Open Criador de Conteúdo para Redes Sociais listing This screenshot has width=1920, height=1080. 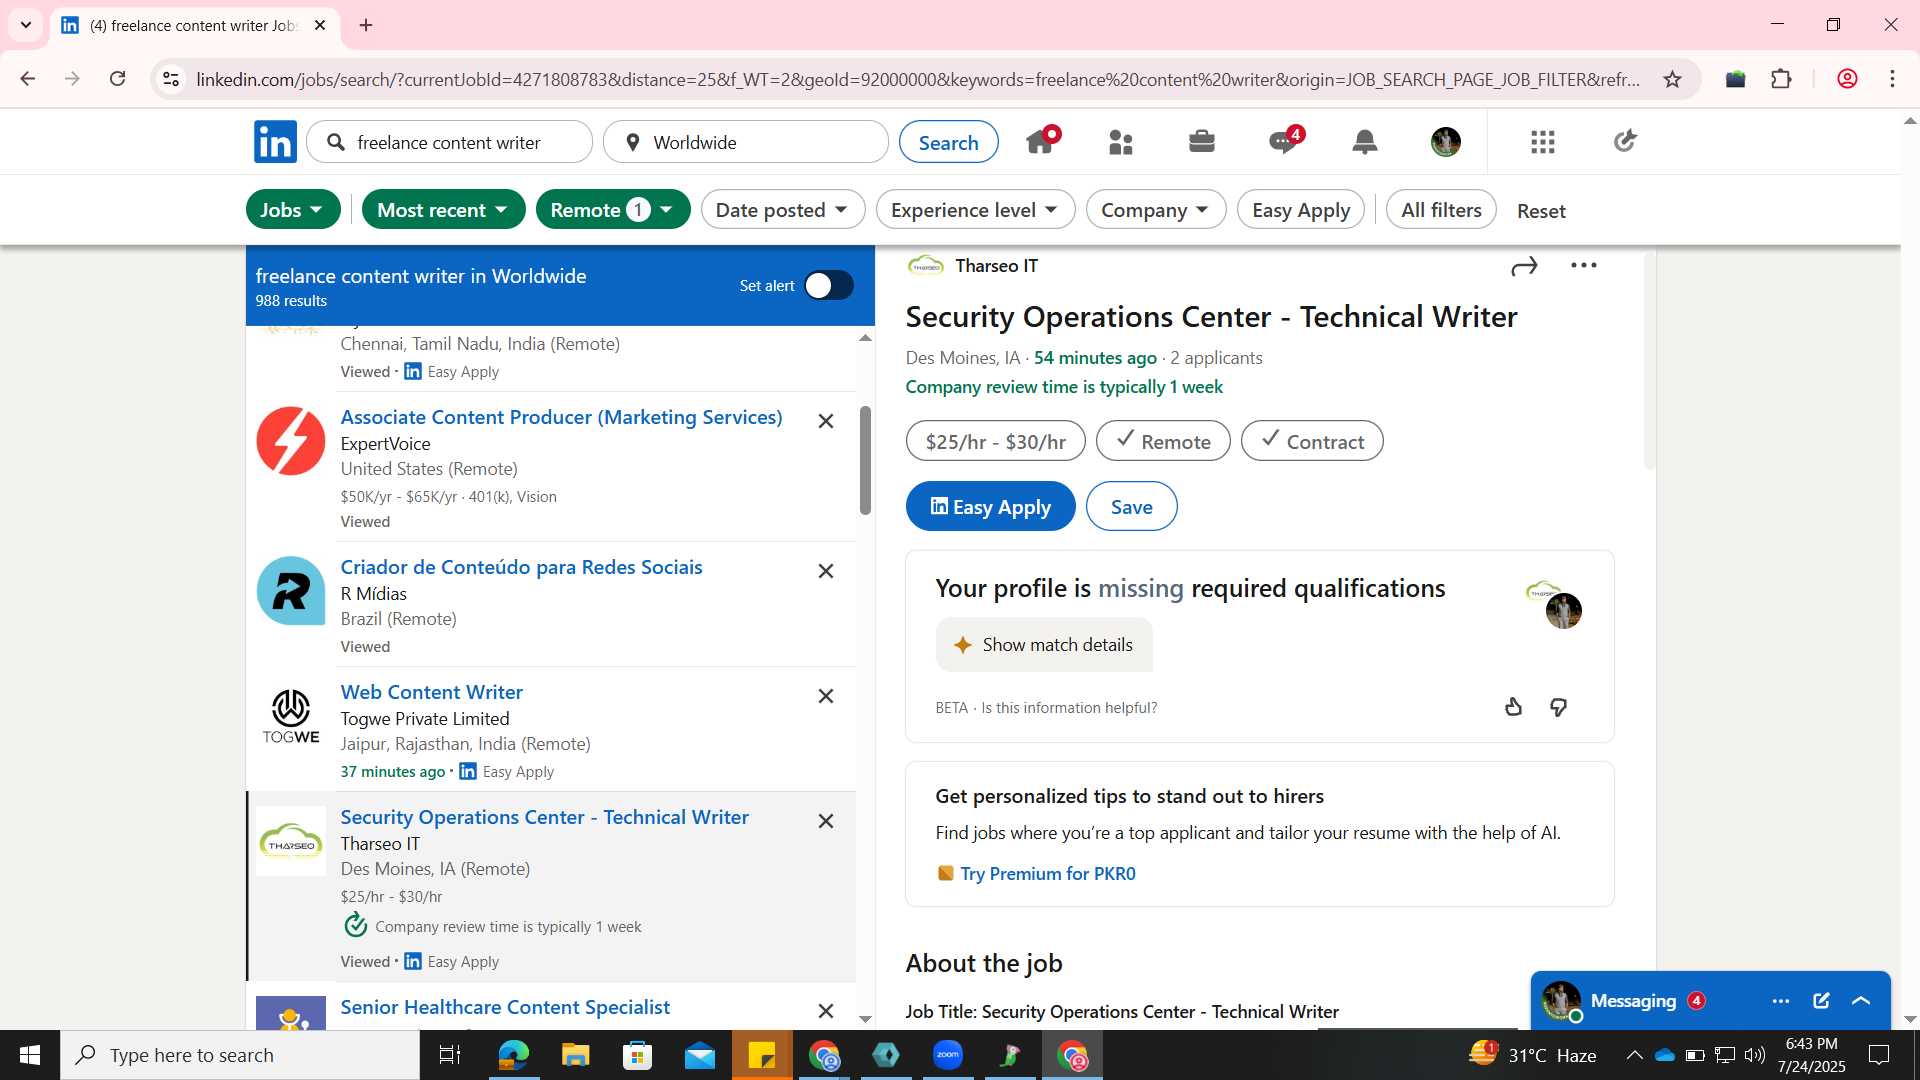pyautogui.click(x=521, y=567)
